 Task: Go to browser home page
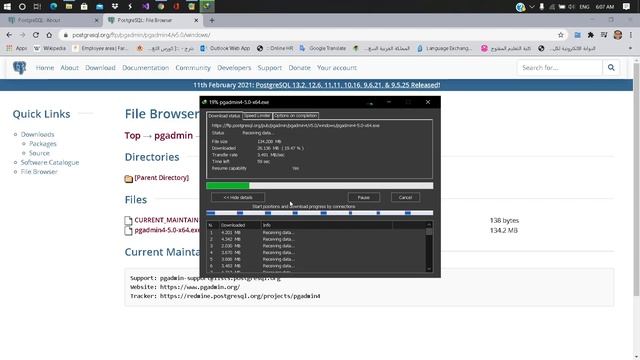point(49,35)
